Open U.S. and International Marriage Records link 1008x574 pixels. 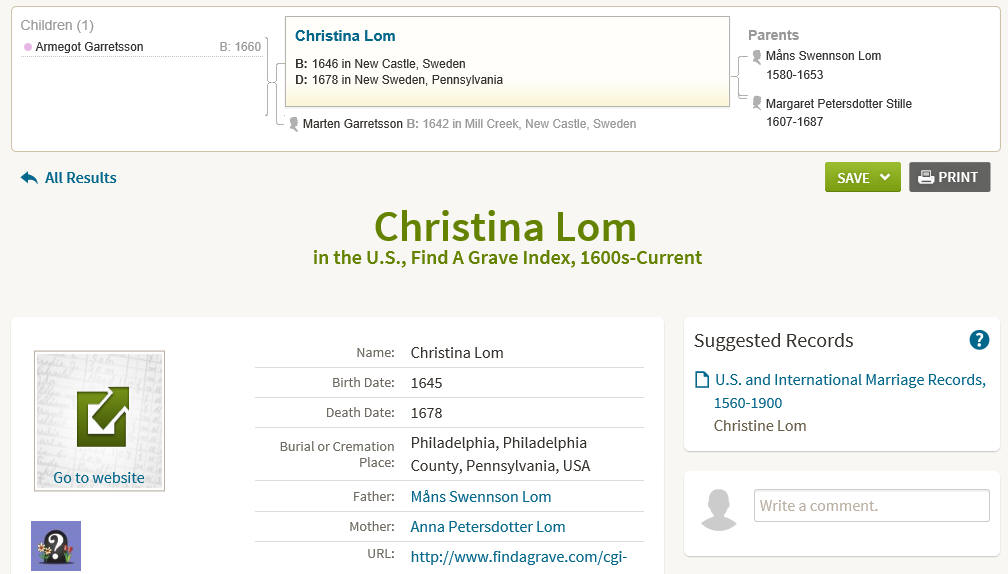pyautogui.click(x=850, y=391)
